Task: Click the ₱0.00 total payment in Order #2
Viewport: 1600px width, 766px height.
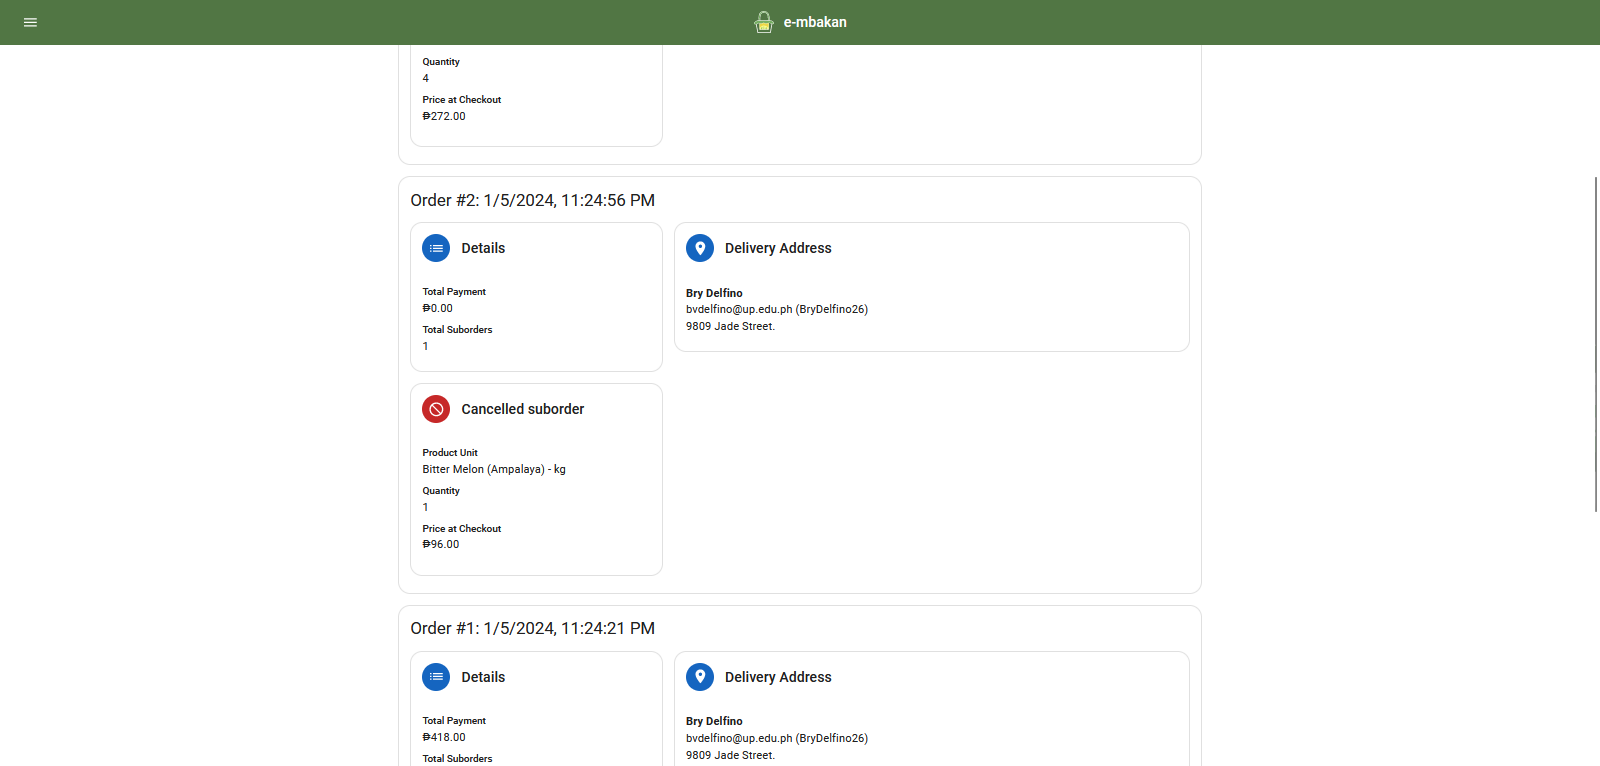Action: coord(437,308)
